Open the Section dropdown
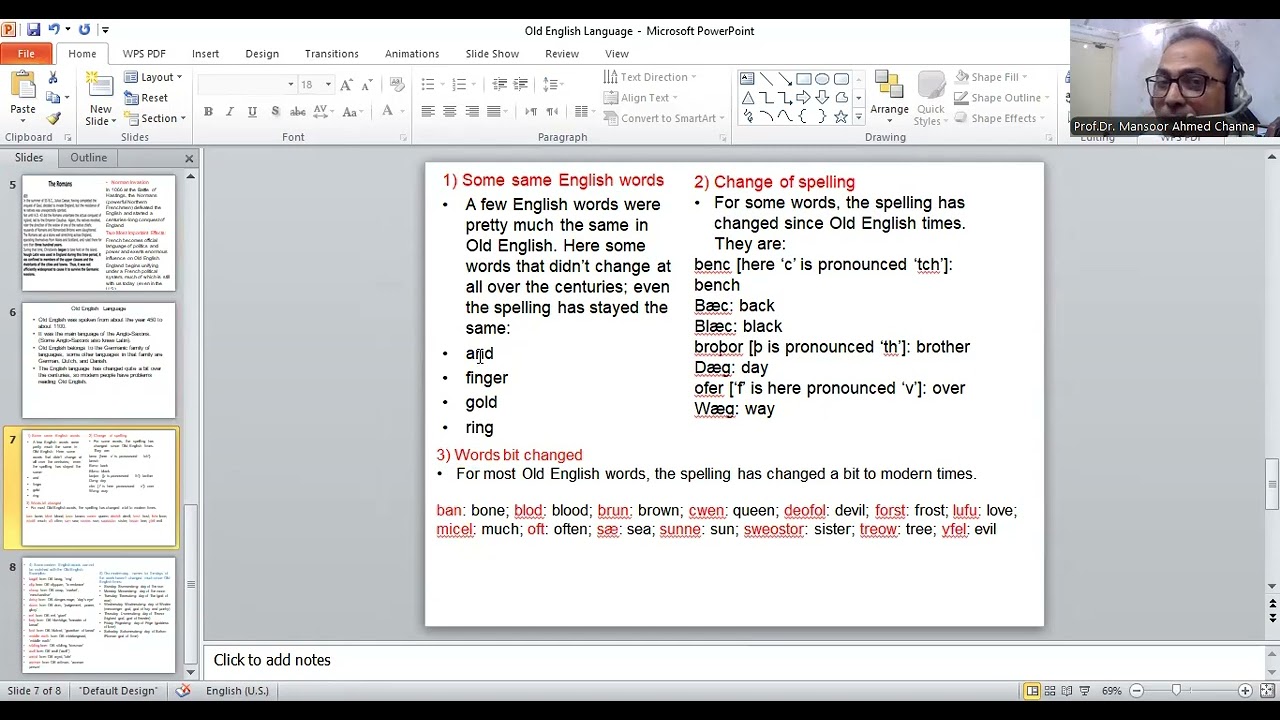 tap(155, 118)
